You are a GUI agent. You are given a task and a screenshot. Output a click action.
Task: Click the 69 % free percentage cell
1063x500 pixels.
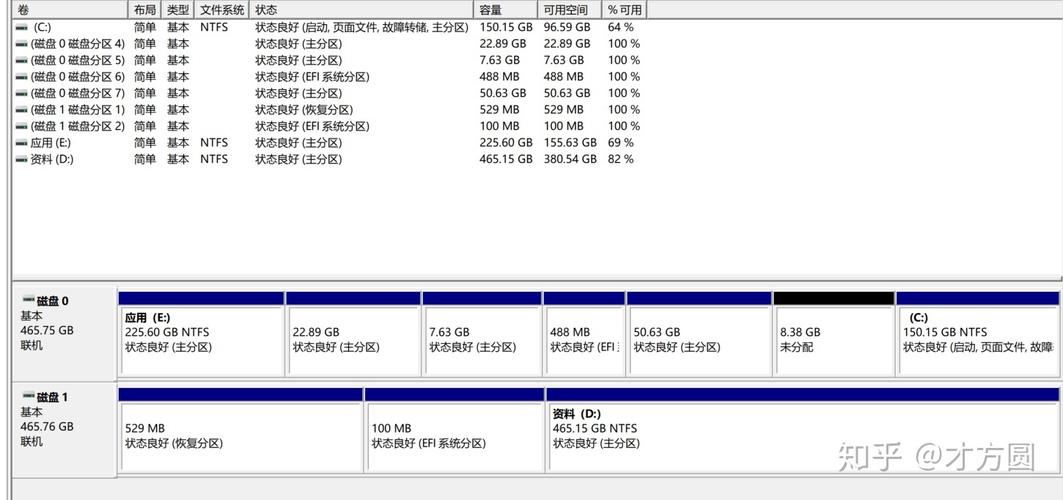(620, 143)
